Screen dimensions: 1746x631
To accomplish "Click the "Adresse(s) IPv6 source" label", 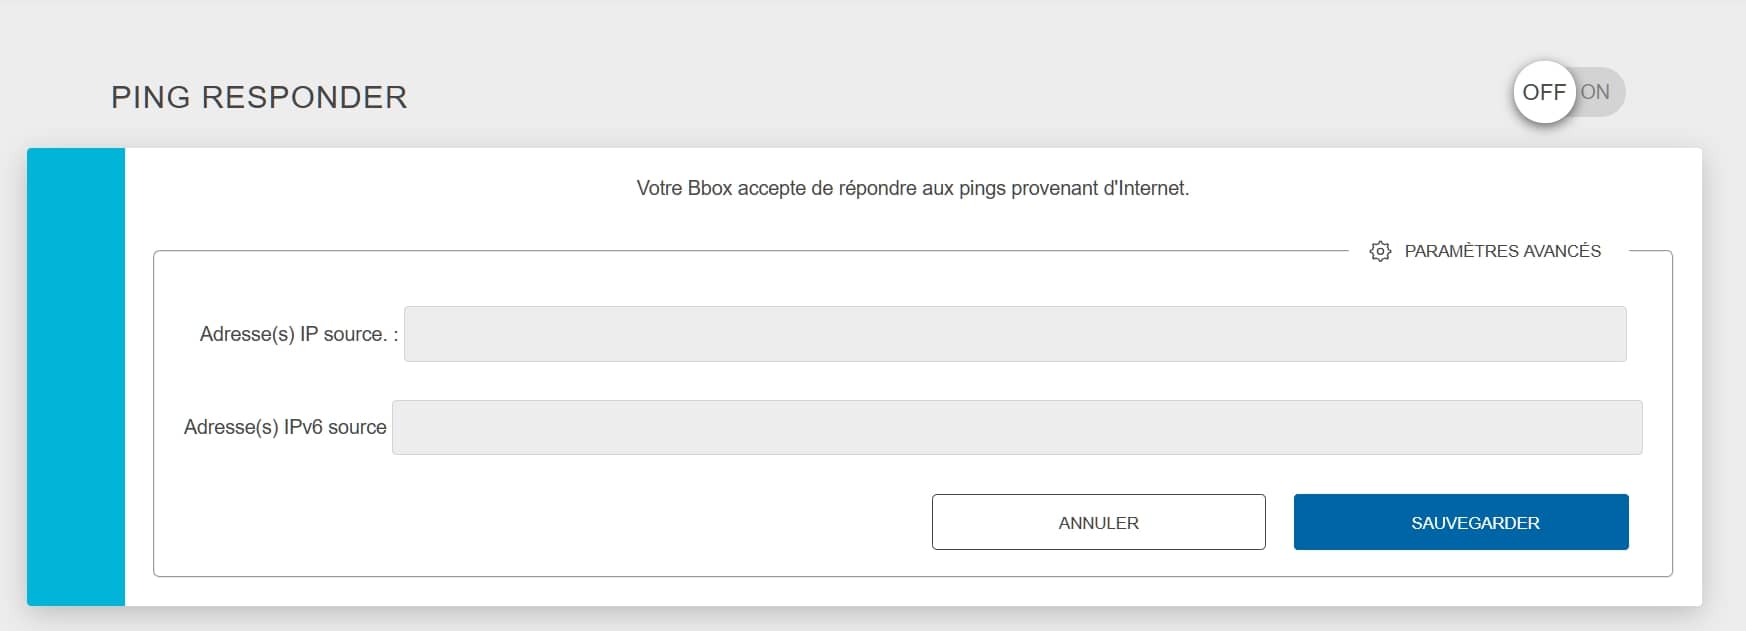I will click(x=285, y=427).
